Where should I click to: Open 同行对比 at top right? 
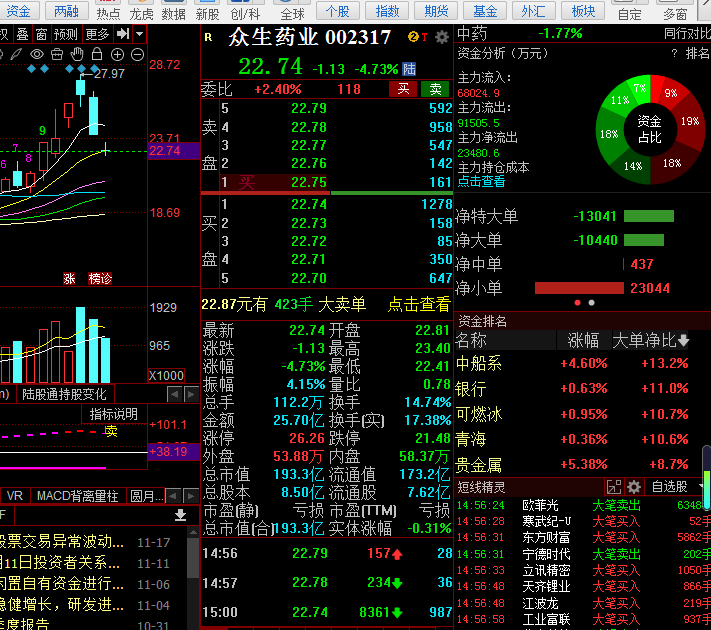coord(687,34)
